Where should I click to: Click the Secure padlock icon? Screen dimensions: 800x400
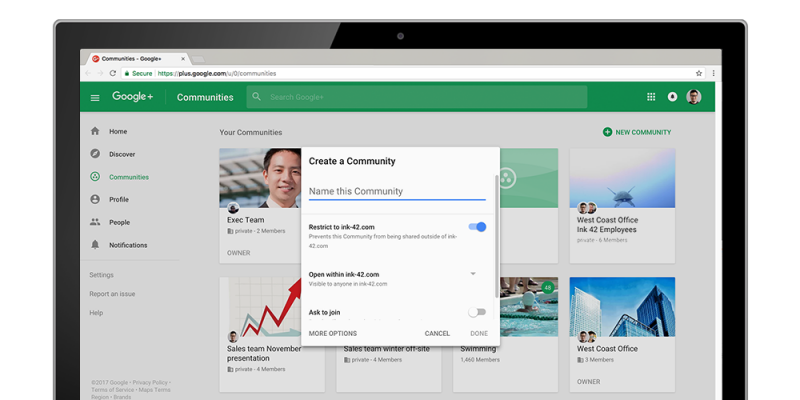127,73
